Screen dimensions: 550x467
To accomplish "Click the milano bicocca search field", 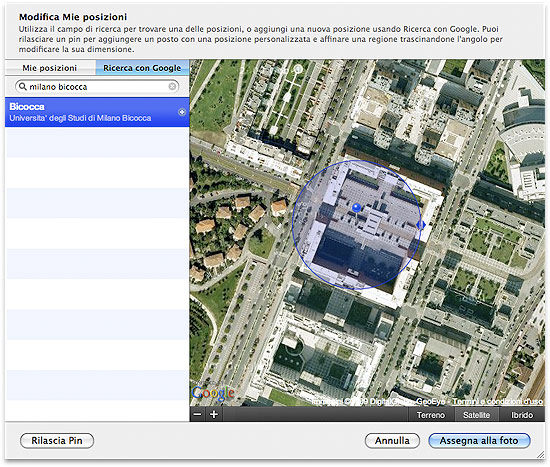I will [97, 86].
